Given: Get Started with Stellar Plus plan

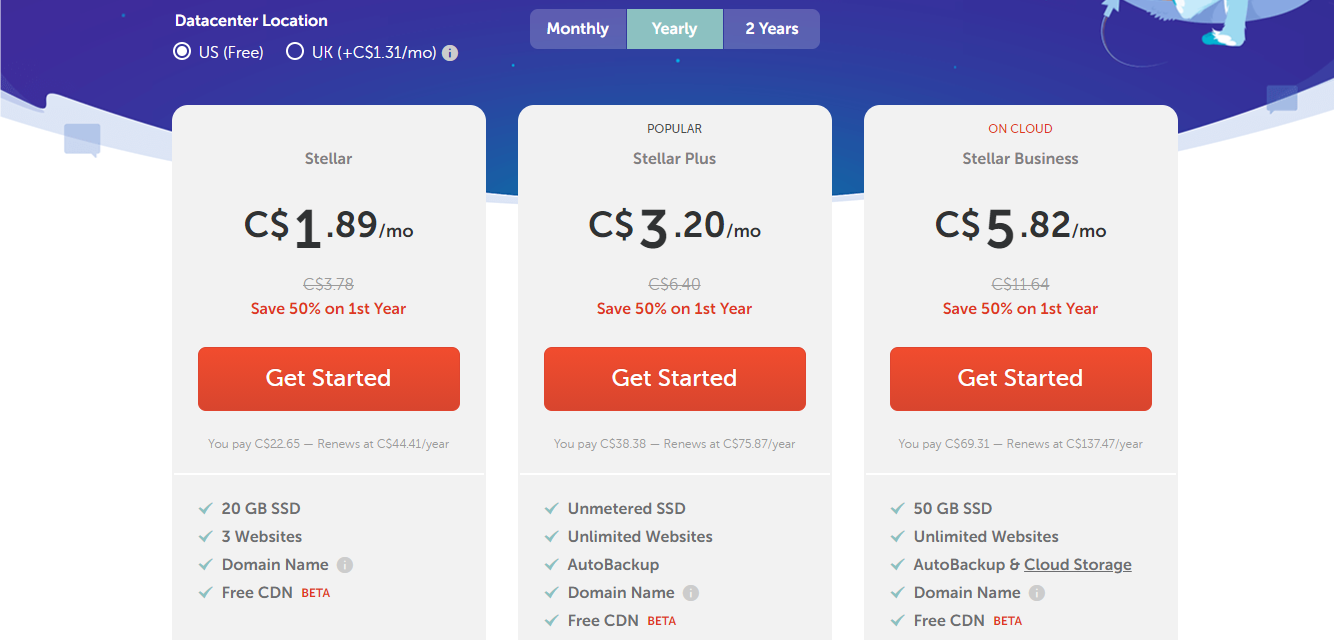Looking at the screenshot, I should (x=675, y=379).
